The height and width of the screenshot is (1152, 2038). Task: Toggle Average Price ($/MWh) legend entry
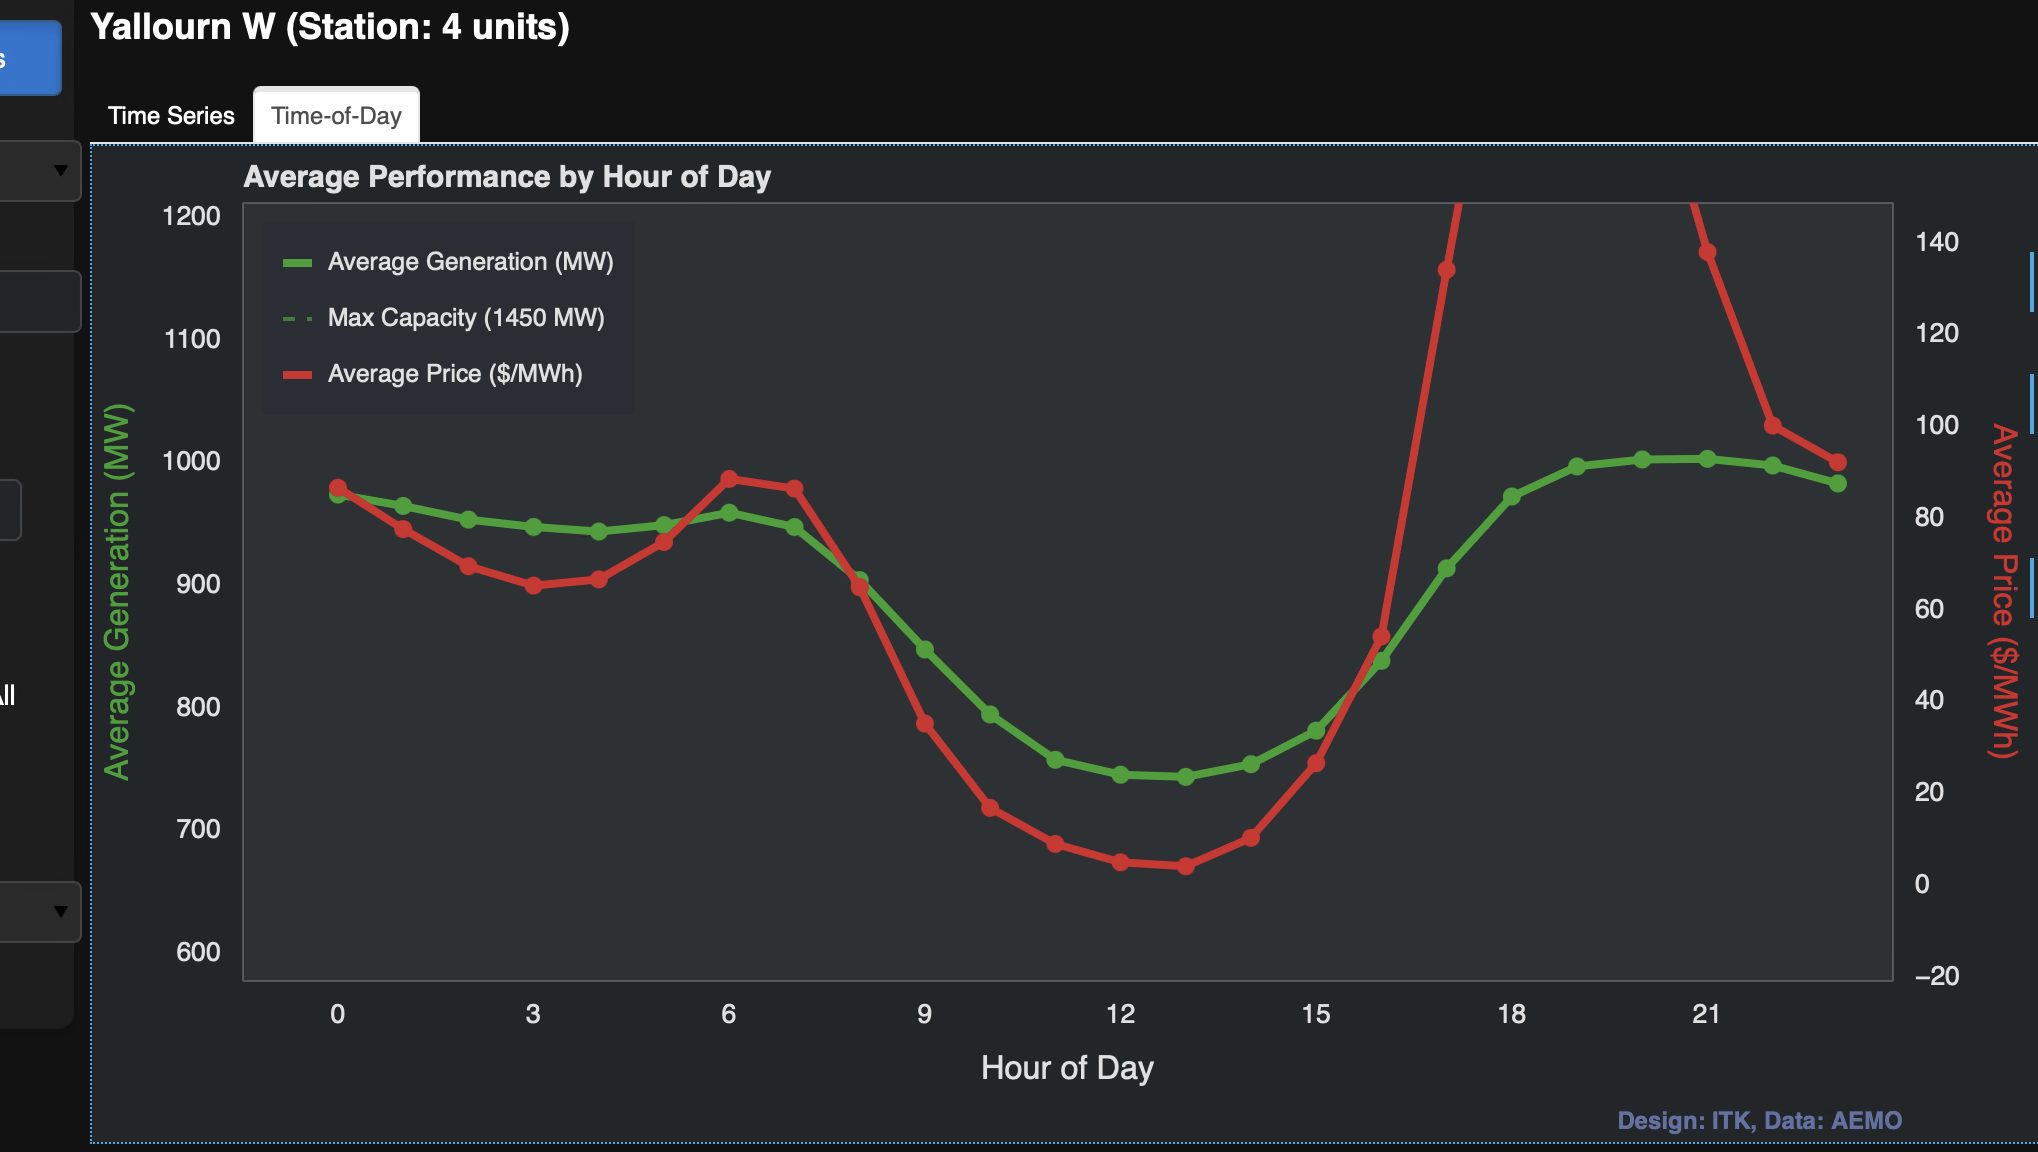tap(455, 374)
